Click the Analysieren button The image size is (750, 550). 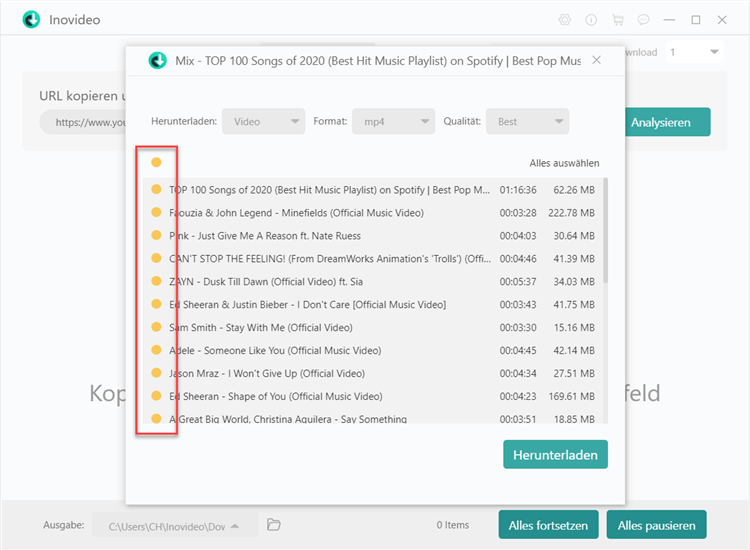pos(667,122)
